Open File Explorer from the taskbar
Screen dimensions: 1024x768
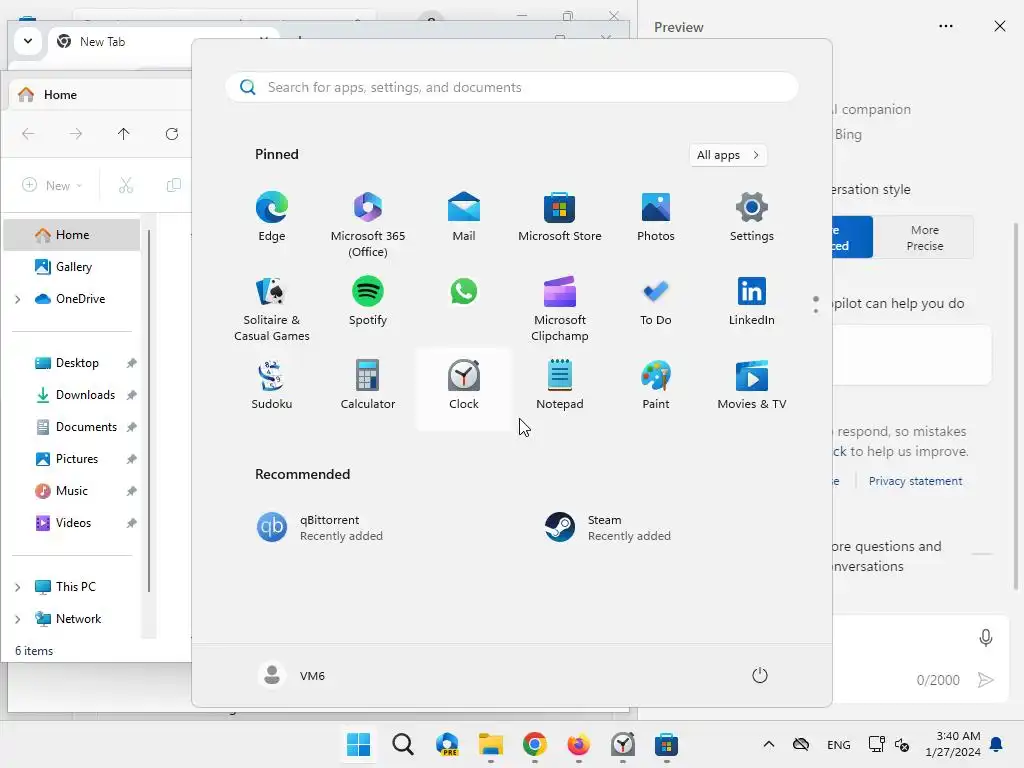pos(490,744)
